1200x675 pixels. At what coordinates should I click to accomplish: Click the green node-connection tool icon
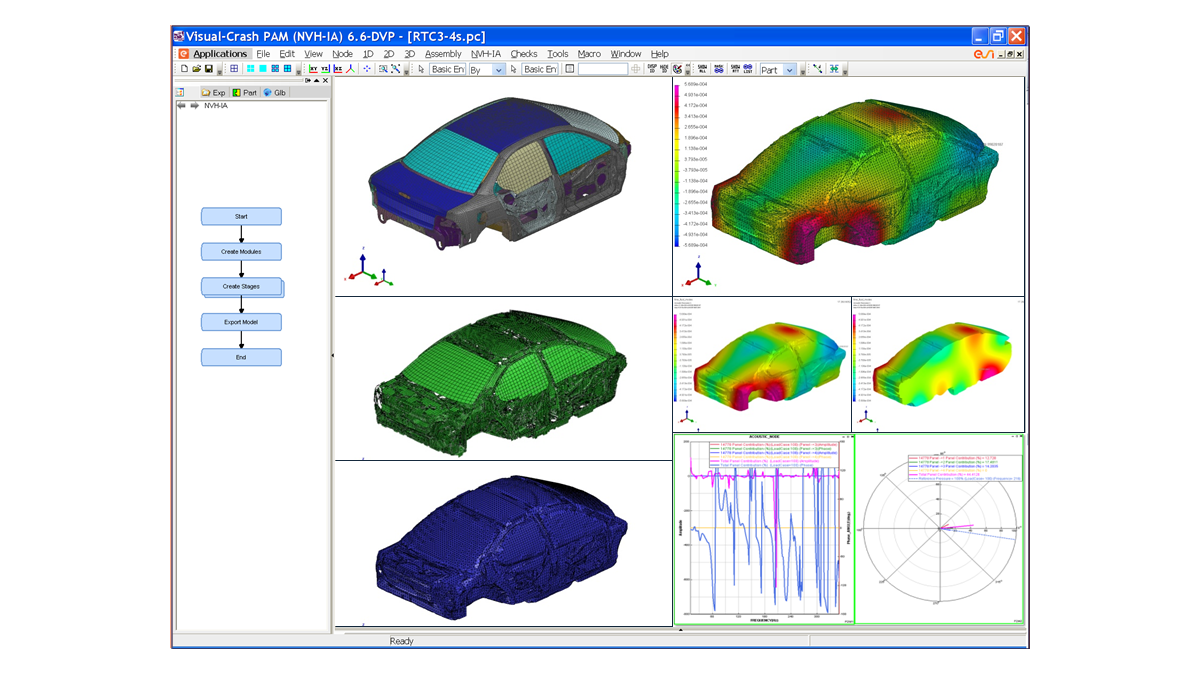pyautogui.click(x=817, y=69)
